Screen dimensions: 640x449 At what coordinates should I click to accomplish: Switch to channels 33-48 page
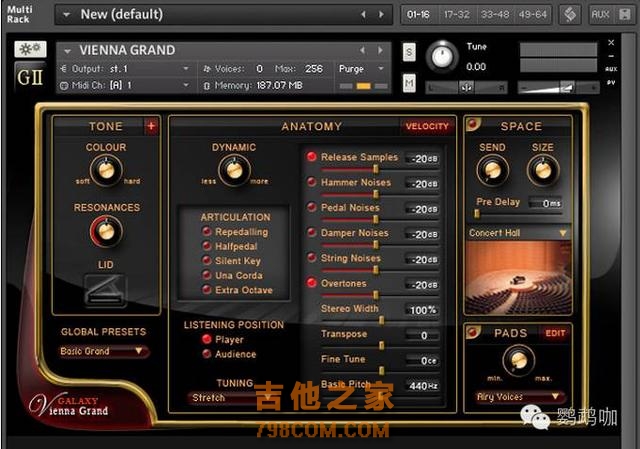tap(495, 15)
